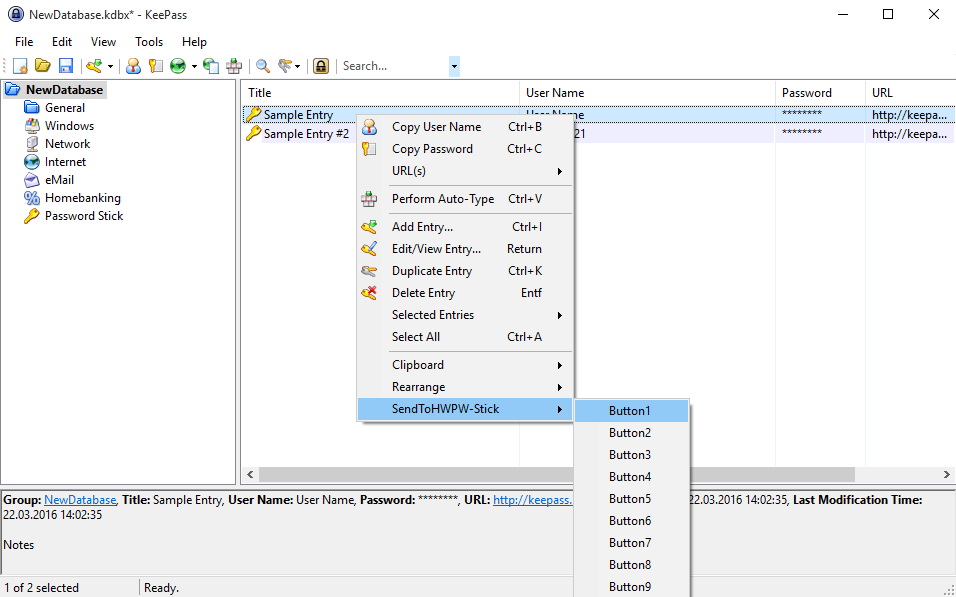Lock the workspace with the padlock icon
The image size is (956, 597).
pyautogui.click(x=321, y=66)
